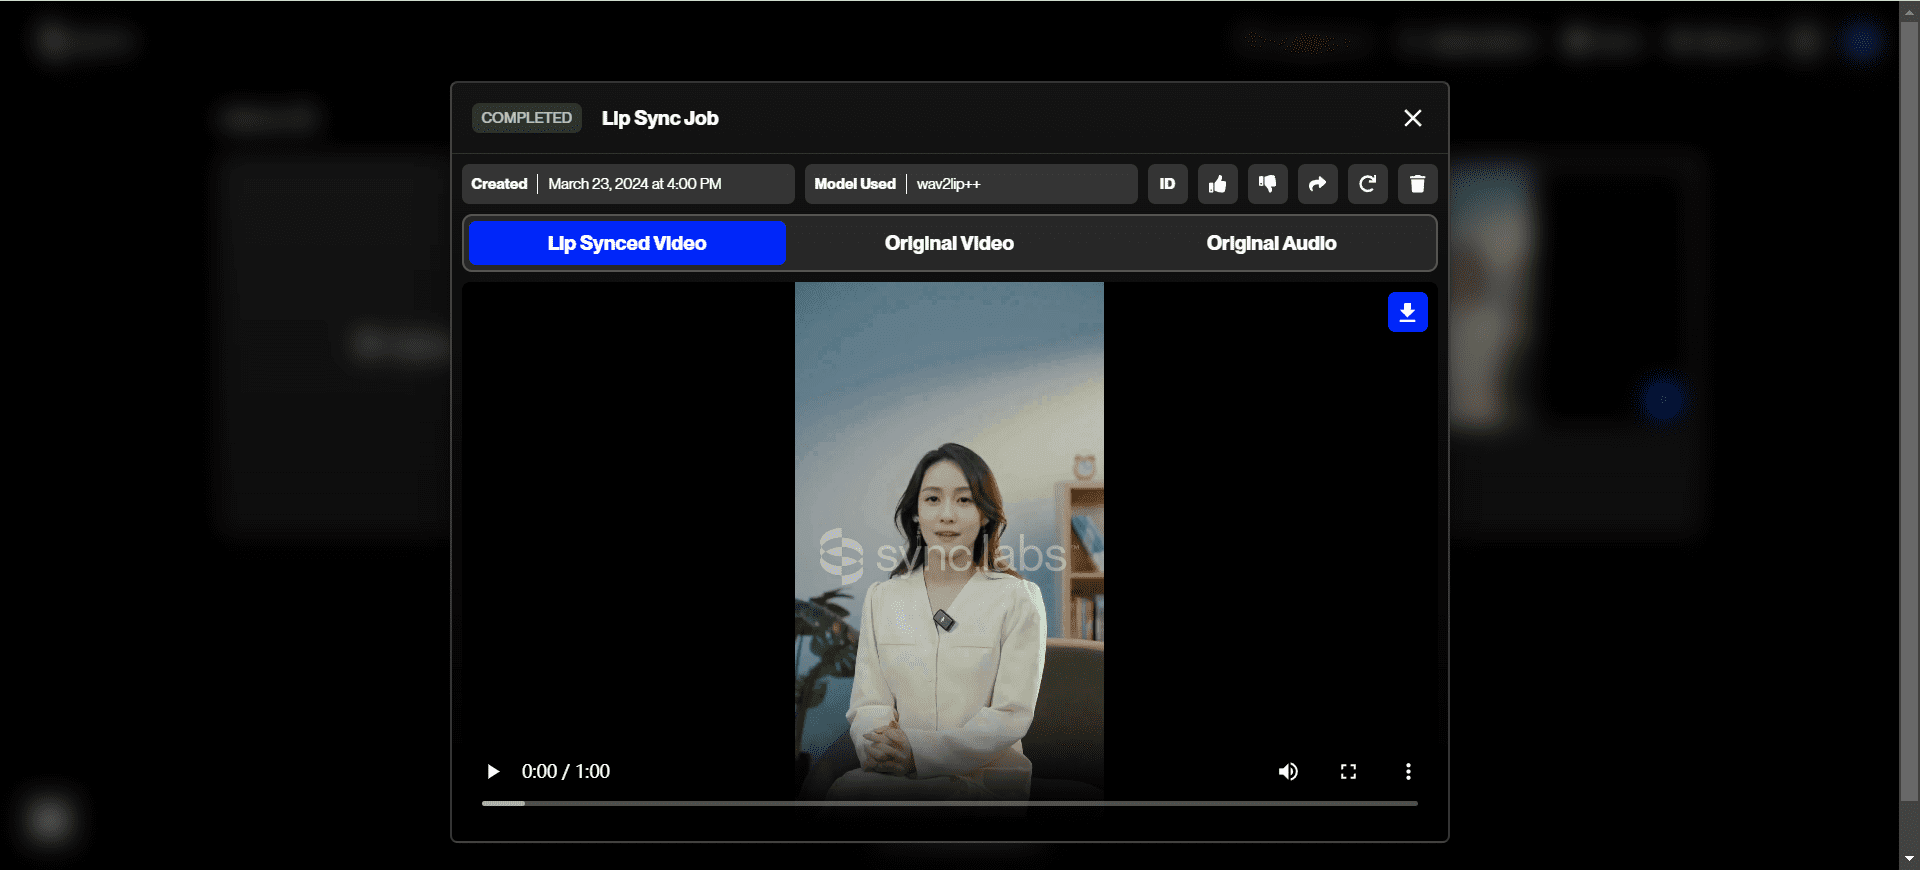Viewport: 1920px width, 870px height.
Task: Click the page scrollbar down arrow
Action: point(1909,859)
